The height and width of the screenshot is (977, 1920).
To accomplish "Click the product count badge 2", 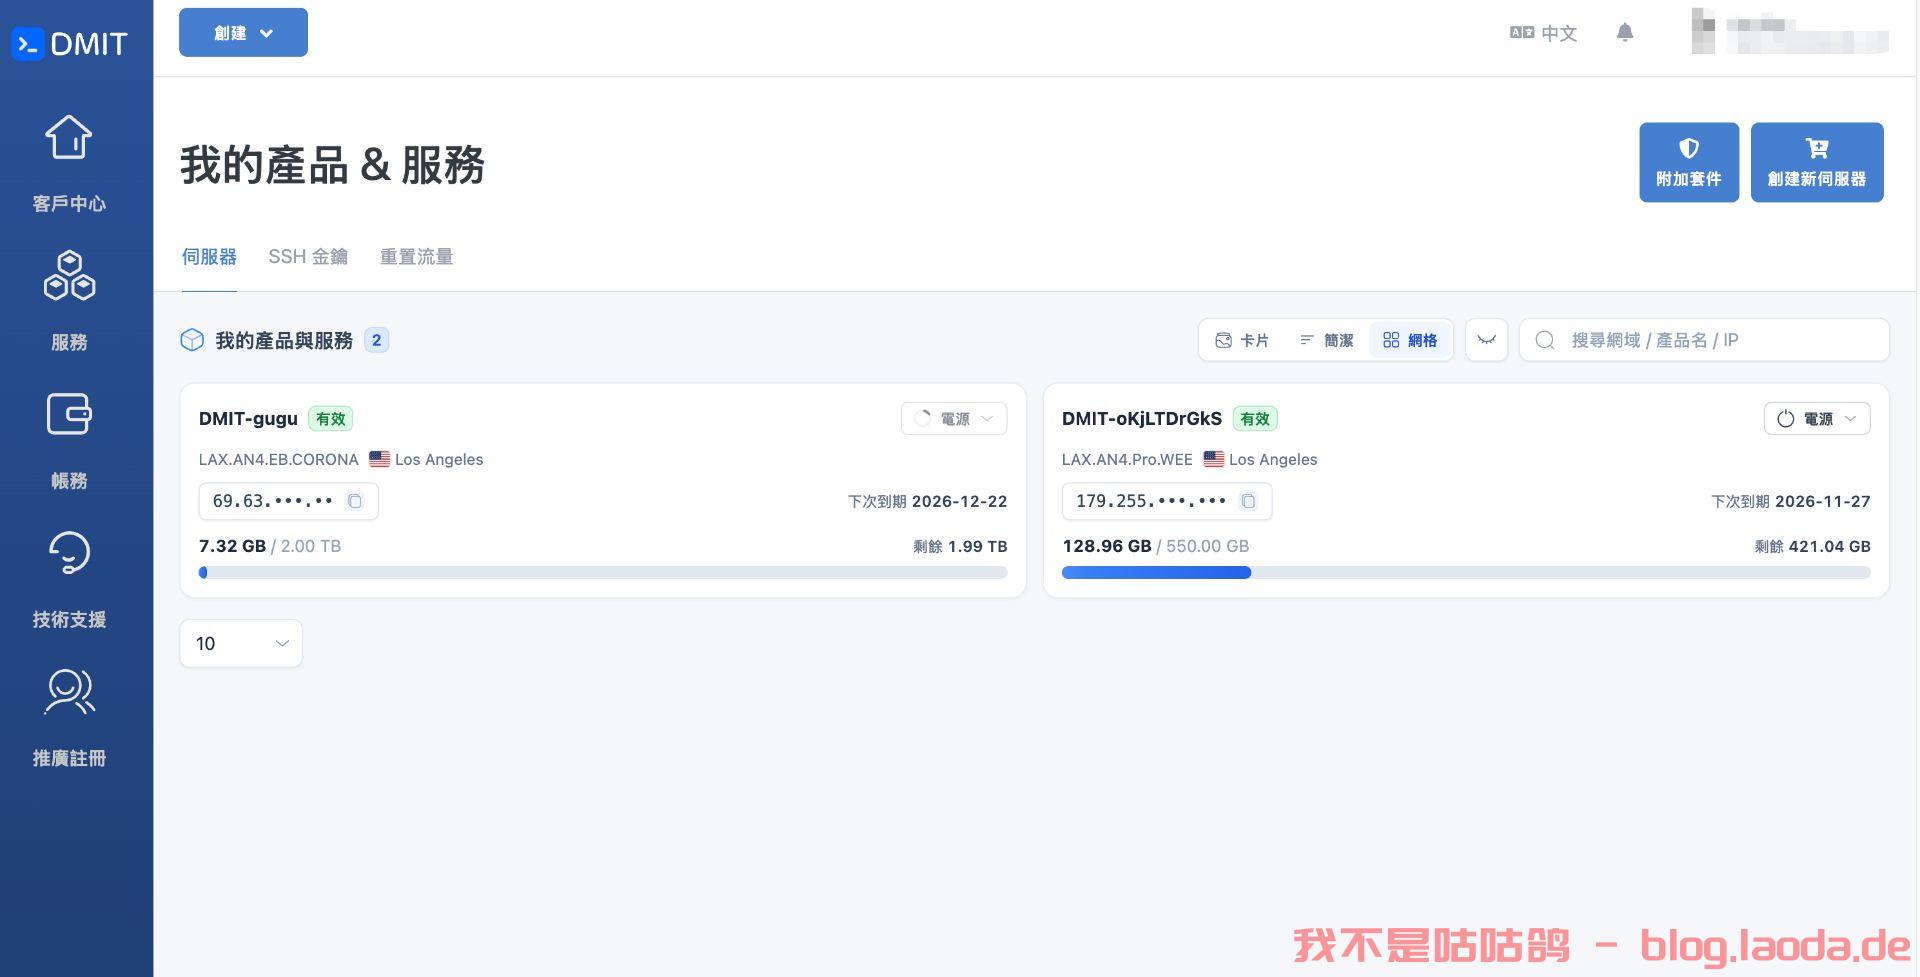I will click(376, 340).
